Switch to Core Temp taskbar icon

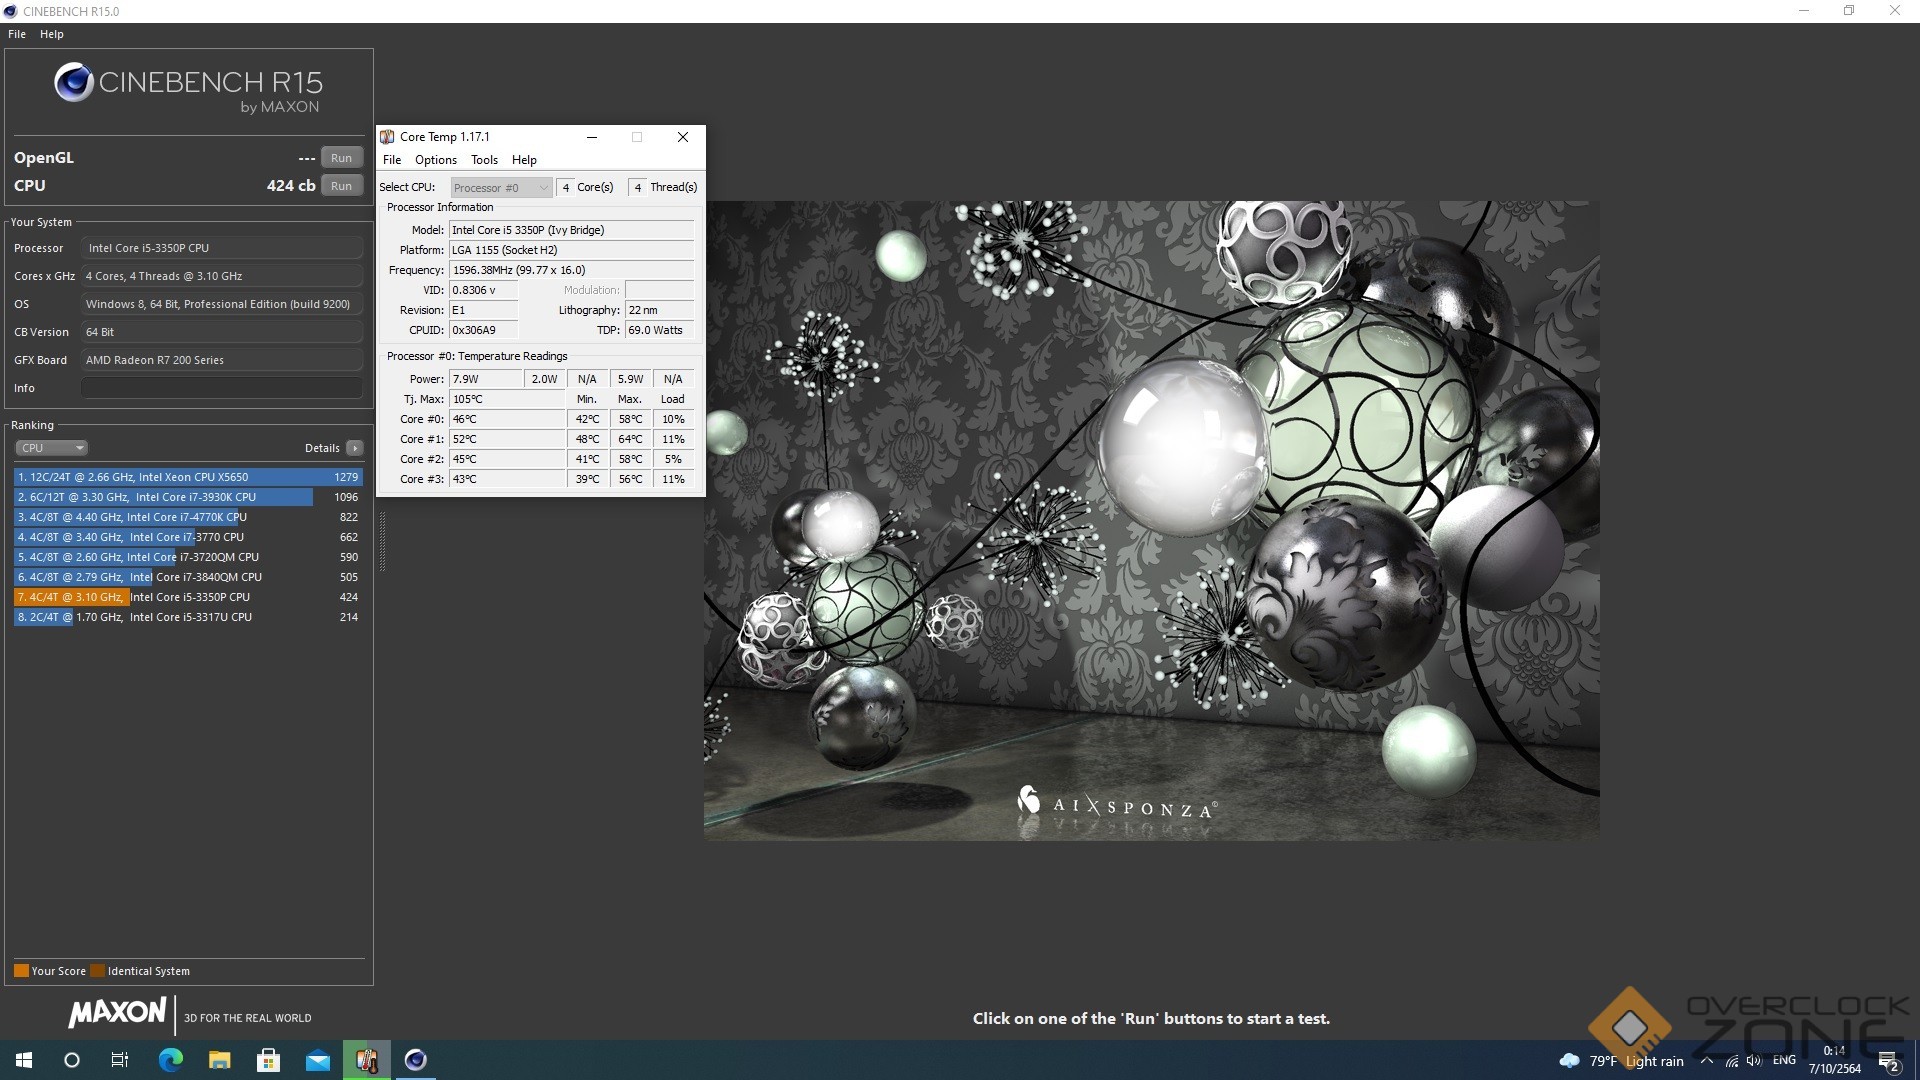367,1060
